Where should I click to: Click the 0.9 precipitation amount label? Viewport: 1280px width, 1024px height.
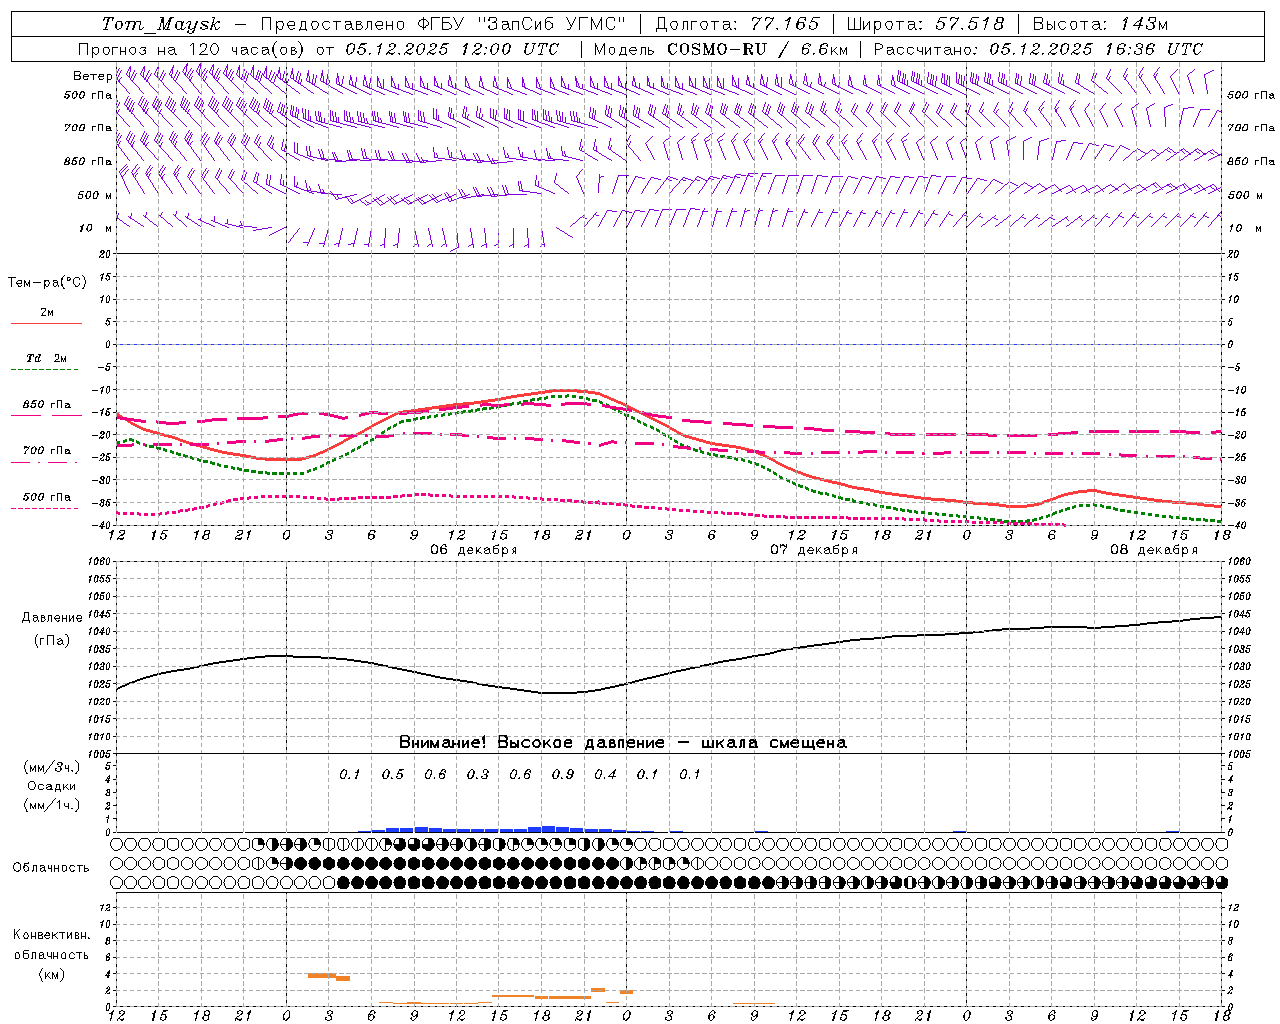click(563, 774)
